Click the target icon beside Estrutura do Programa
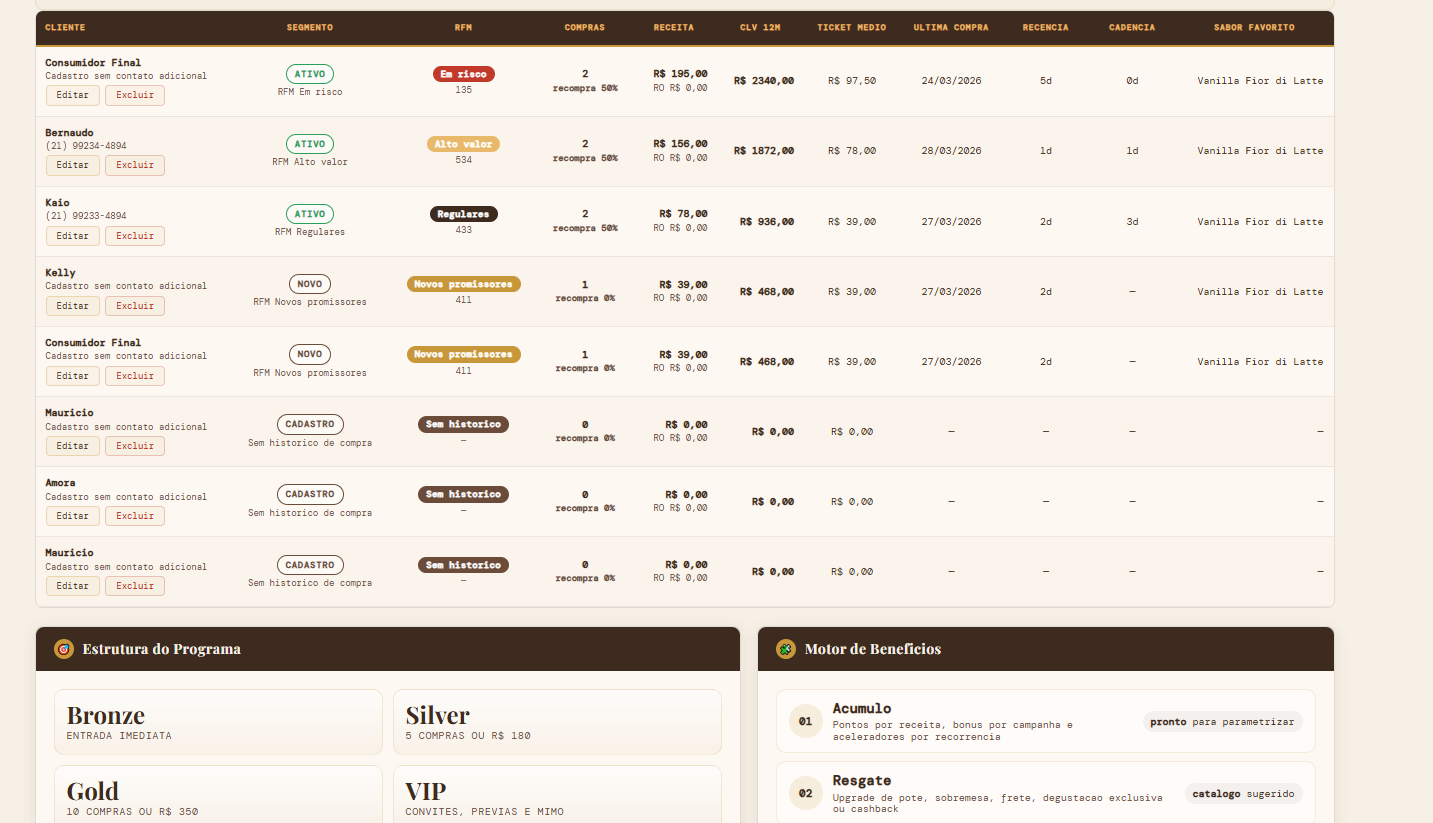Image resolution: width=1433 pixels, height=823 pixels. 64,649
